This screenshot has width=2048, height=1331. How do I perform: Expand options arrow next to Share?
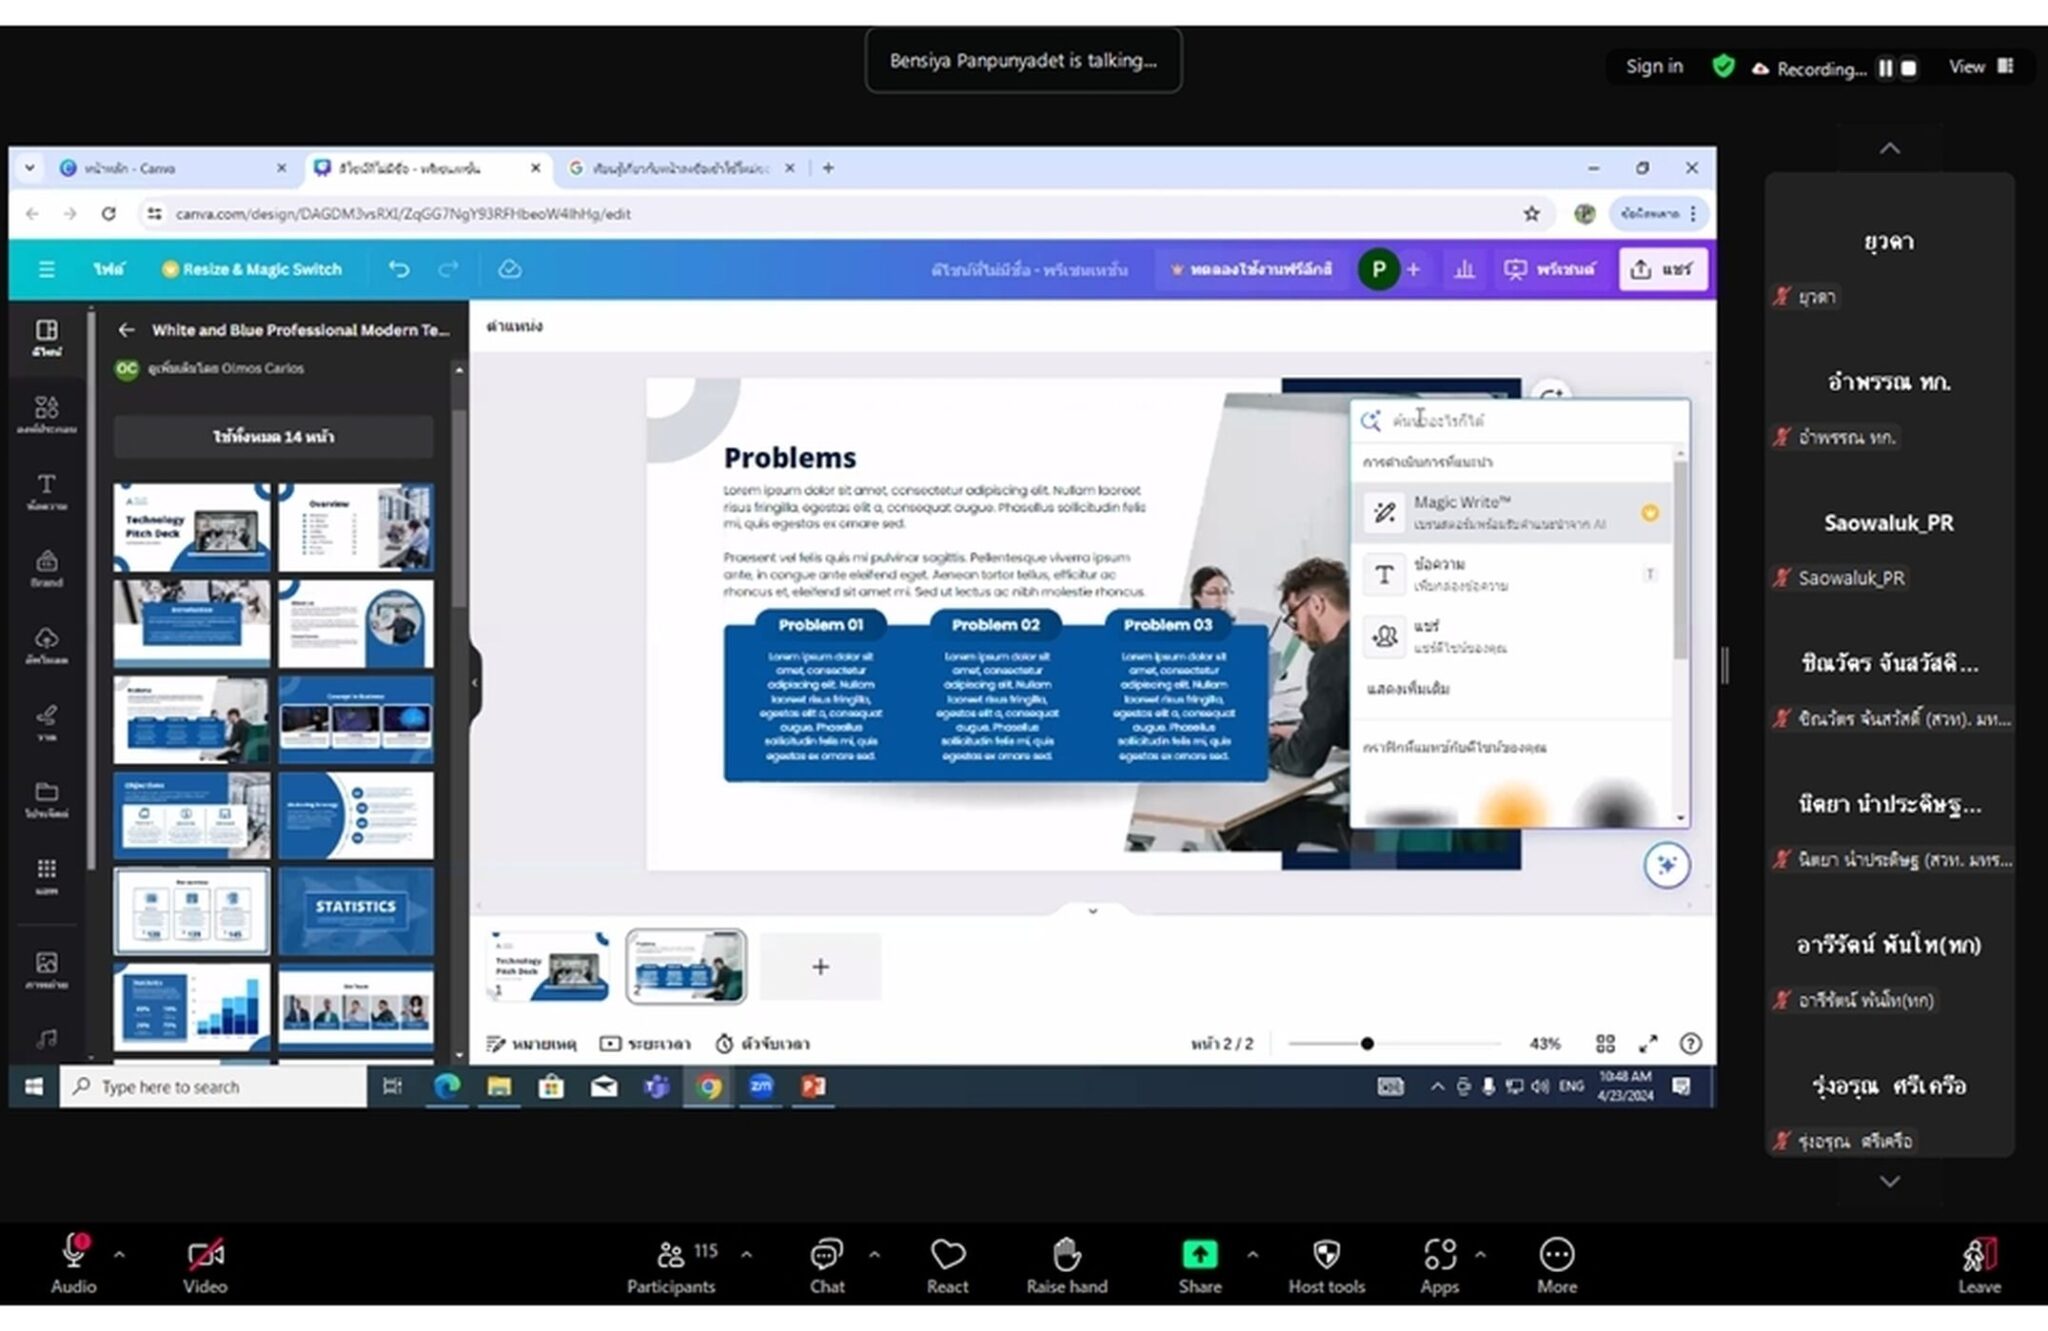(x=1252, y=1254)
